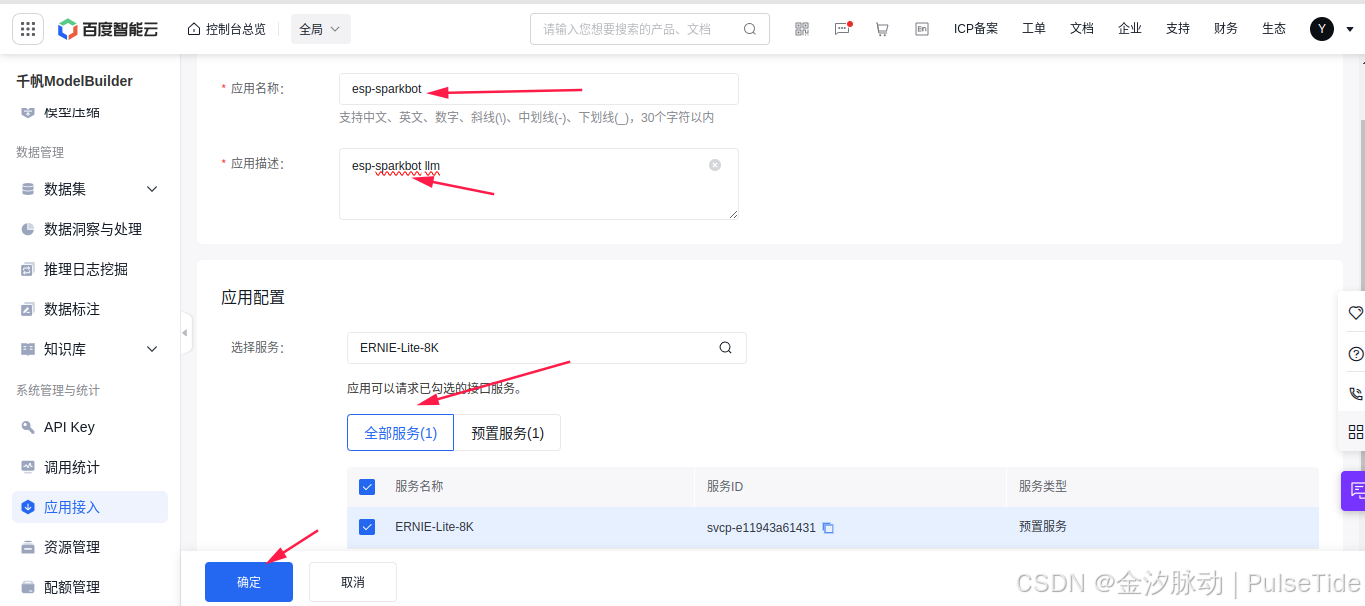Click the help question icon on right edge
1365x606 pixels.
pos(1355,354)
